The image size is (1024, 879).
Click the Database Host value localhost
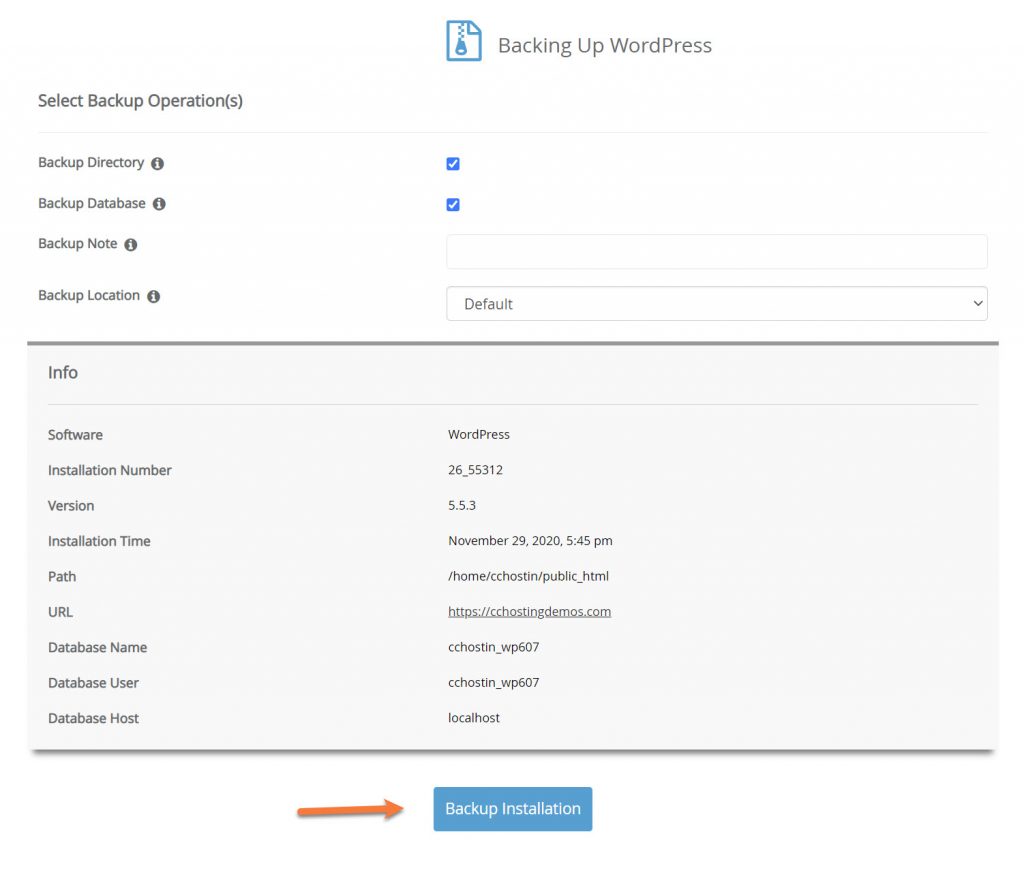pos(474,718)
